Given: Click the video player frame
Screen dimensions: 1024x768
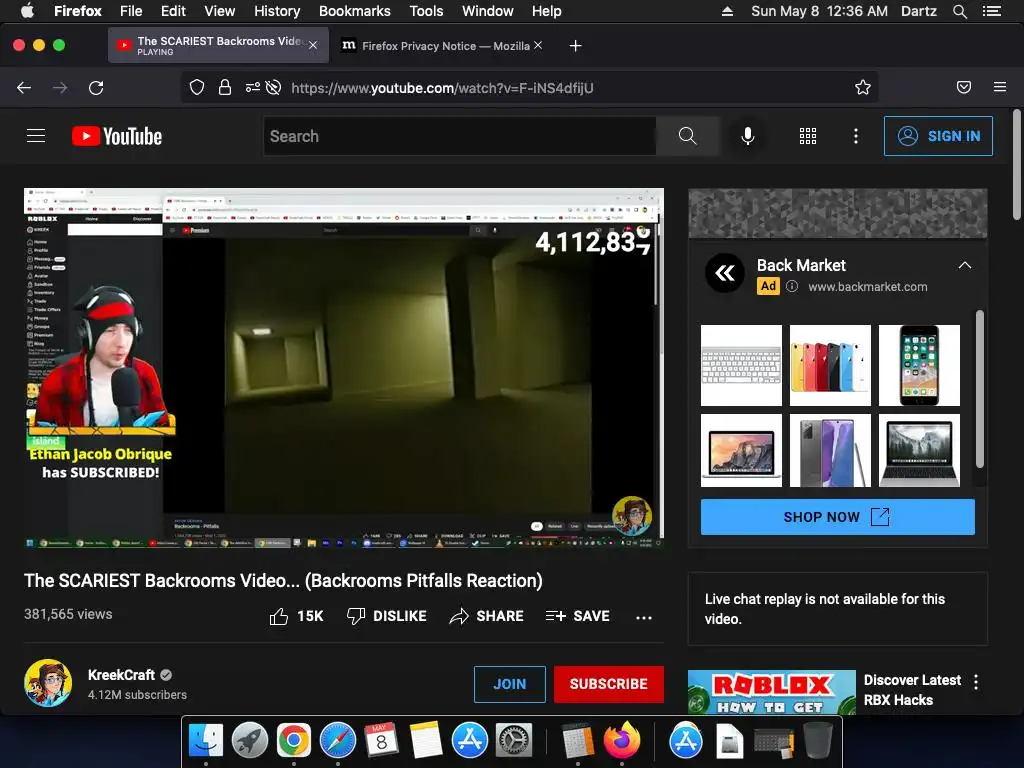Looking at the screenshot, I should coord(344,368).
